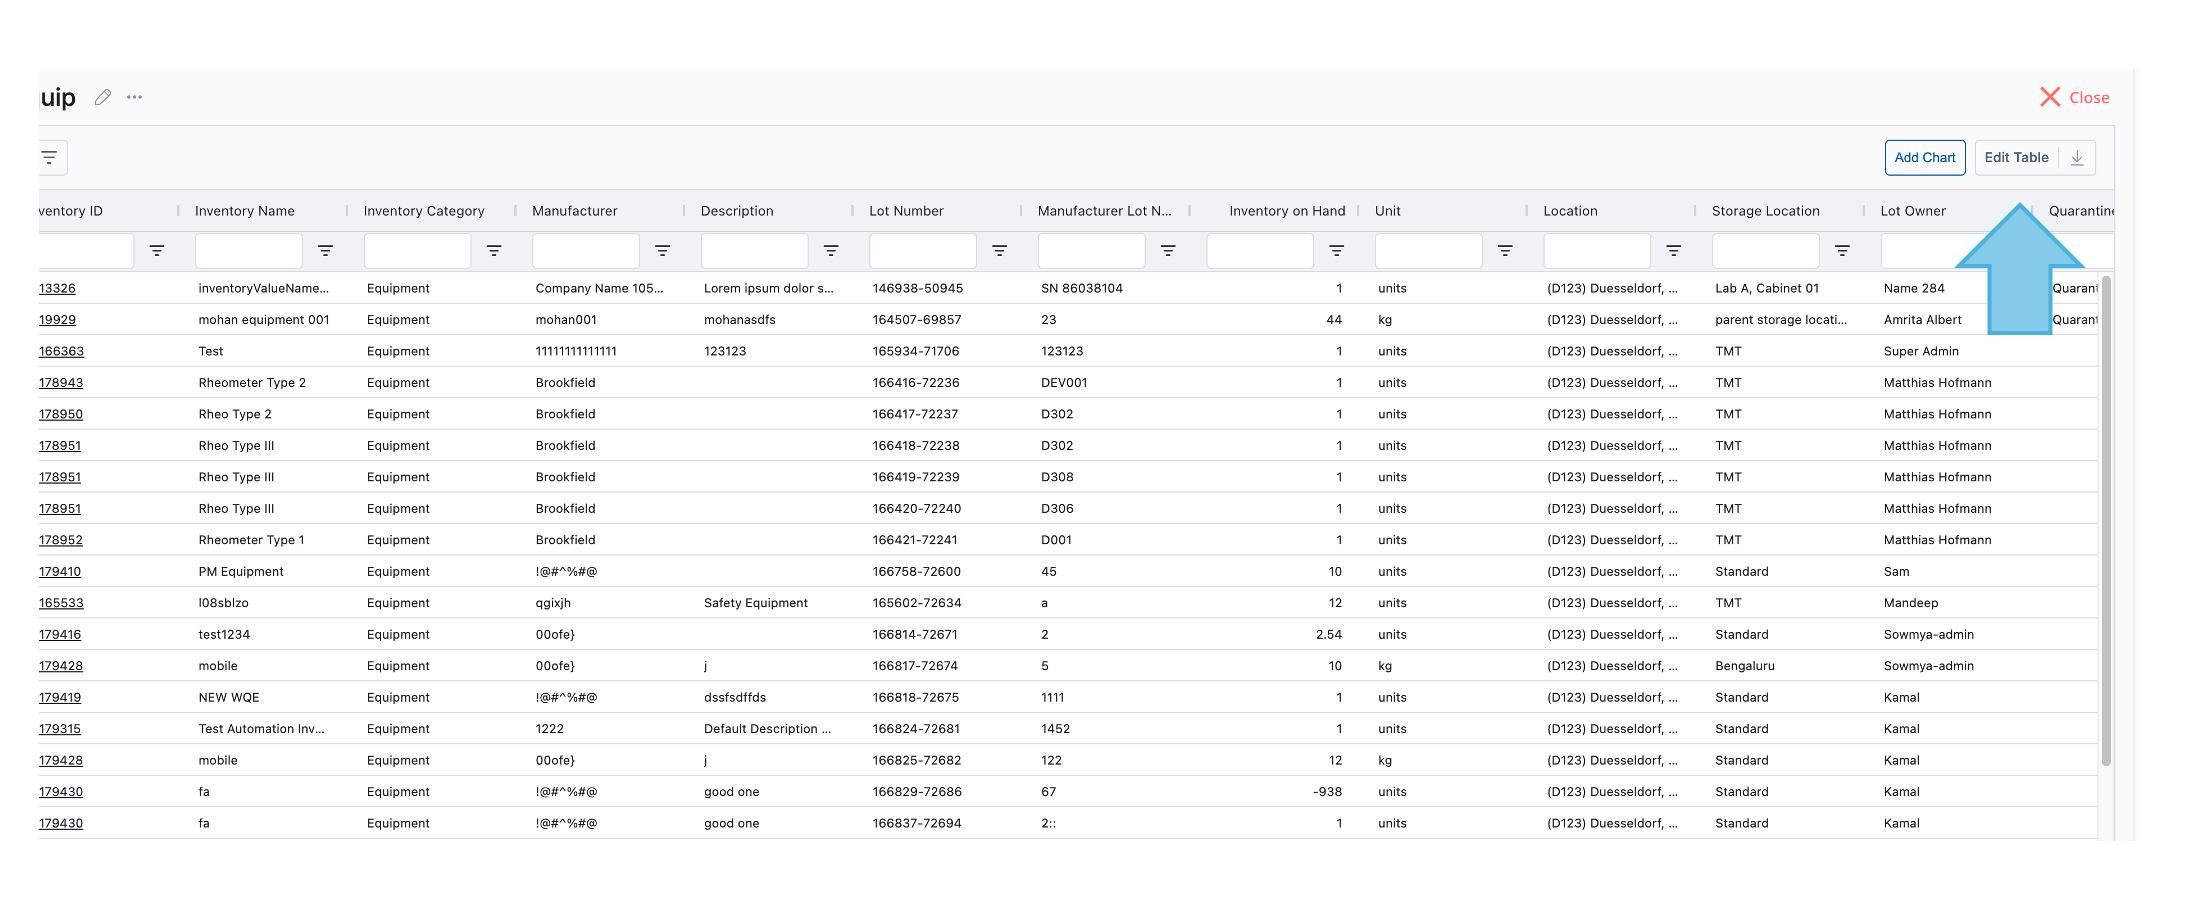Viewport: 2212px width, 914px height.
Task: Open the Location column filter icon
Action: 1674,250
